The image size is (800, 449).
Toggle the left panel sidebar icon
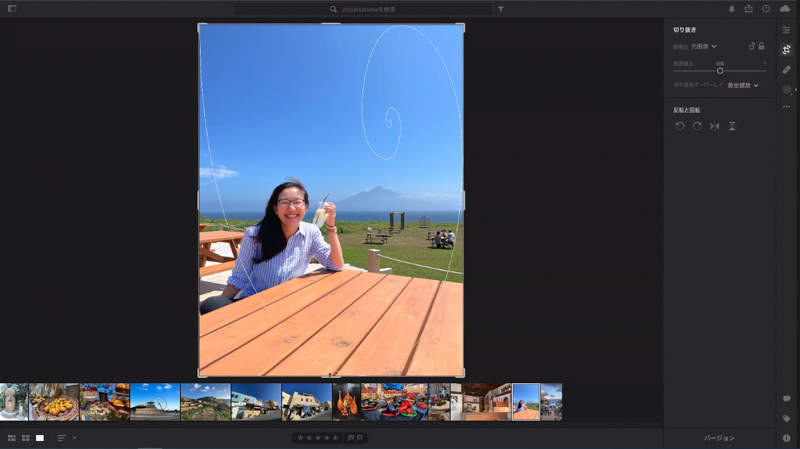[12, 9]
